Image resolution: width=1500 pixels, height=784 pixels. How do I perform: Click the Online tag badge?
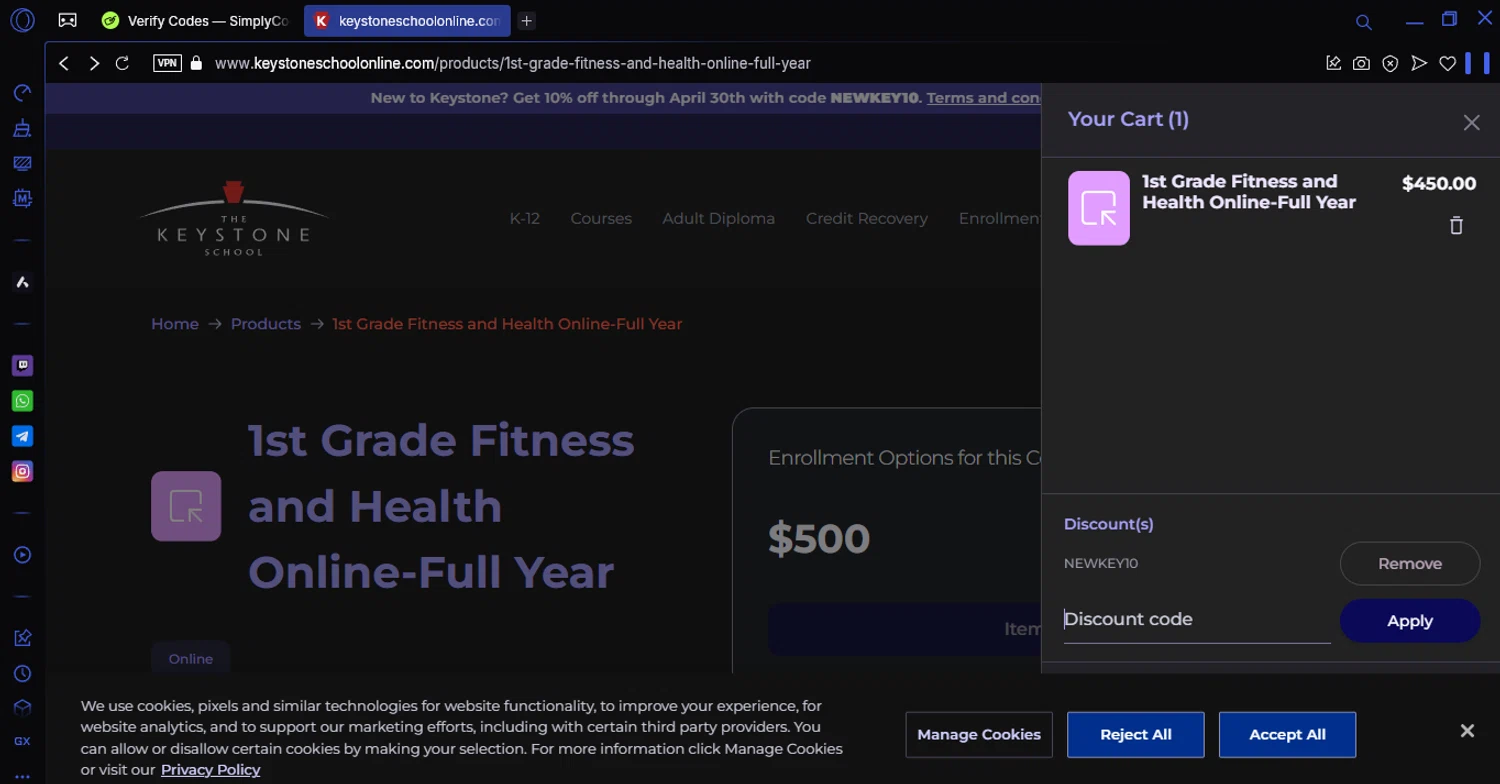point(190,659)
